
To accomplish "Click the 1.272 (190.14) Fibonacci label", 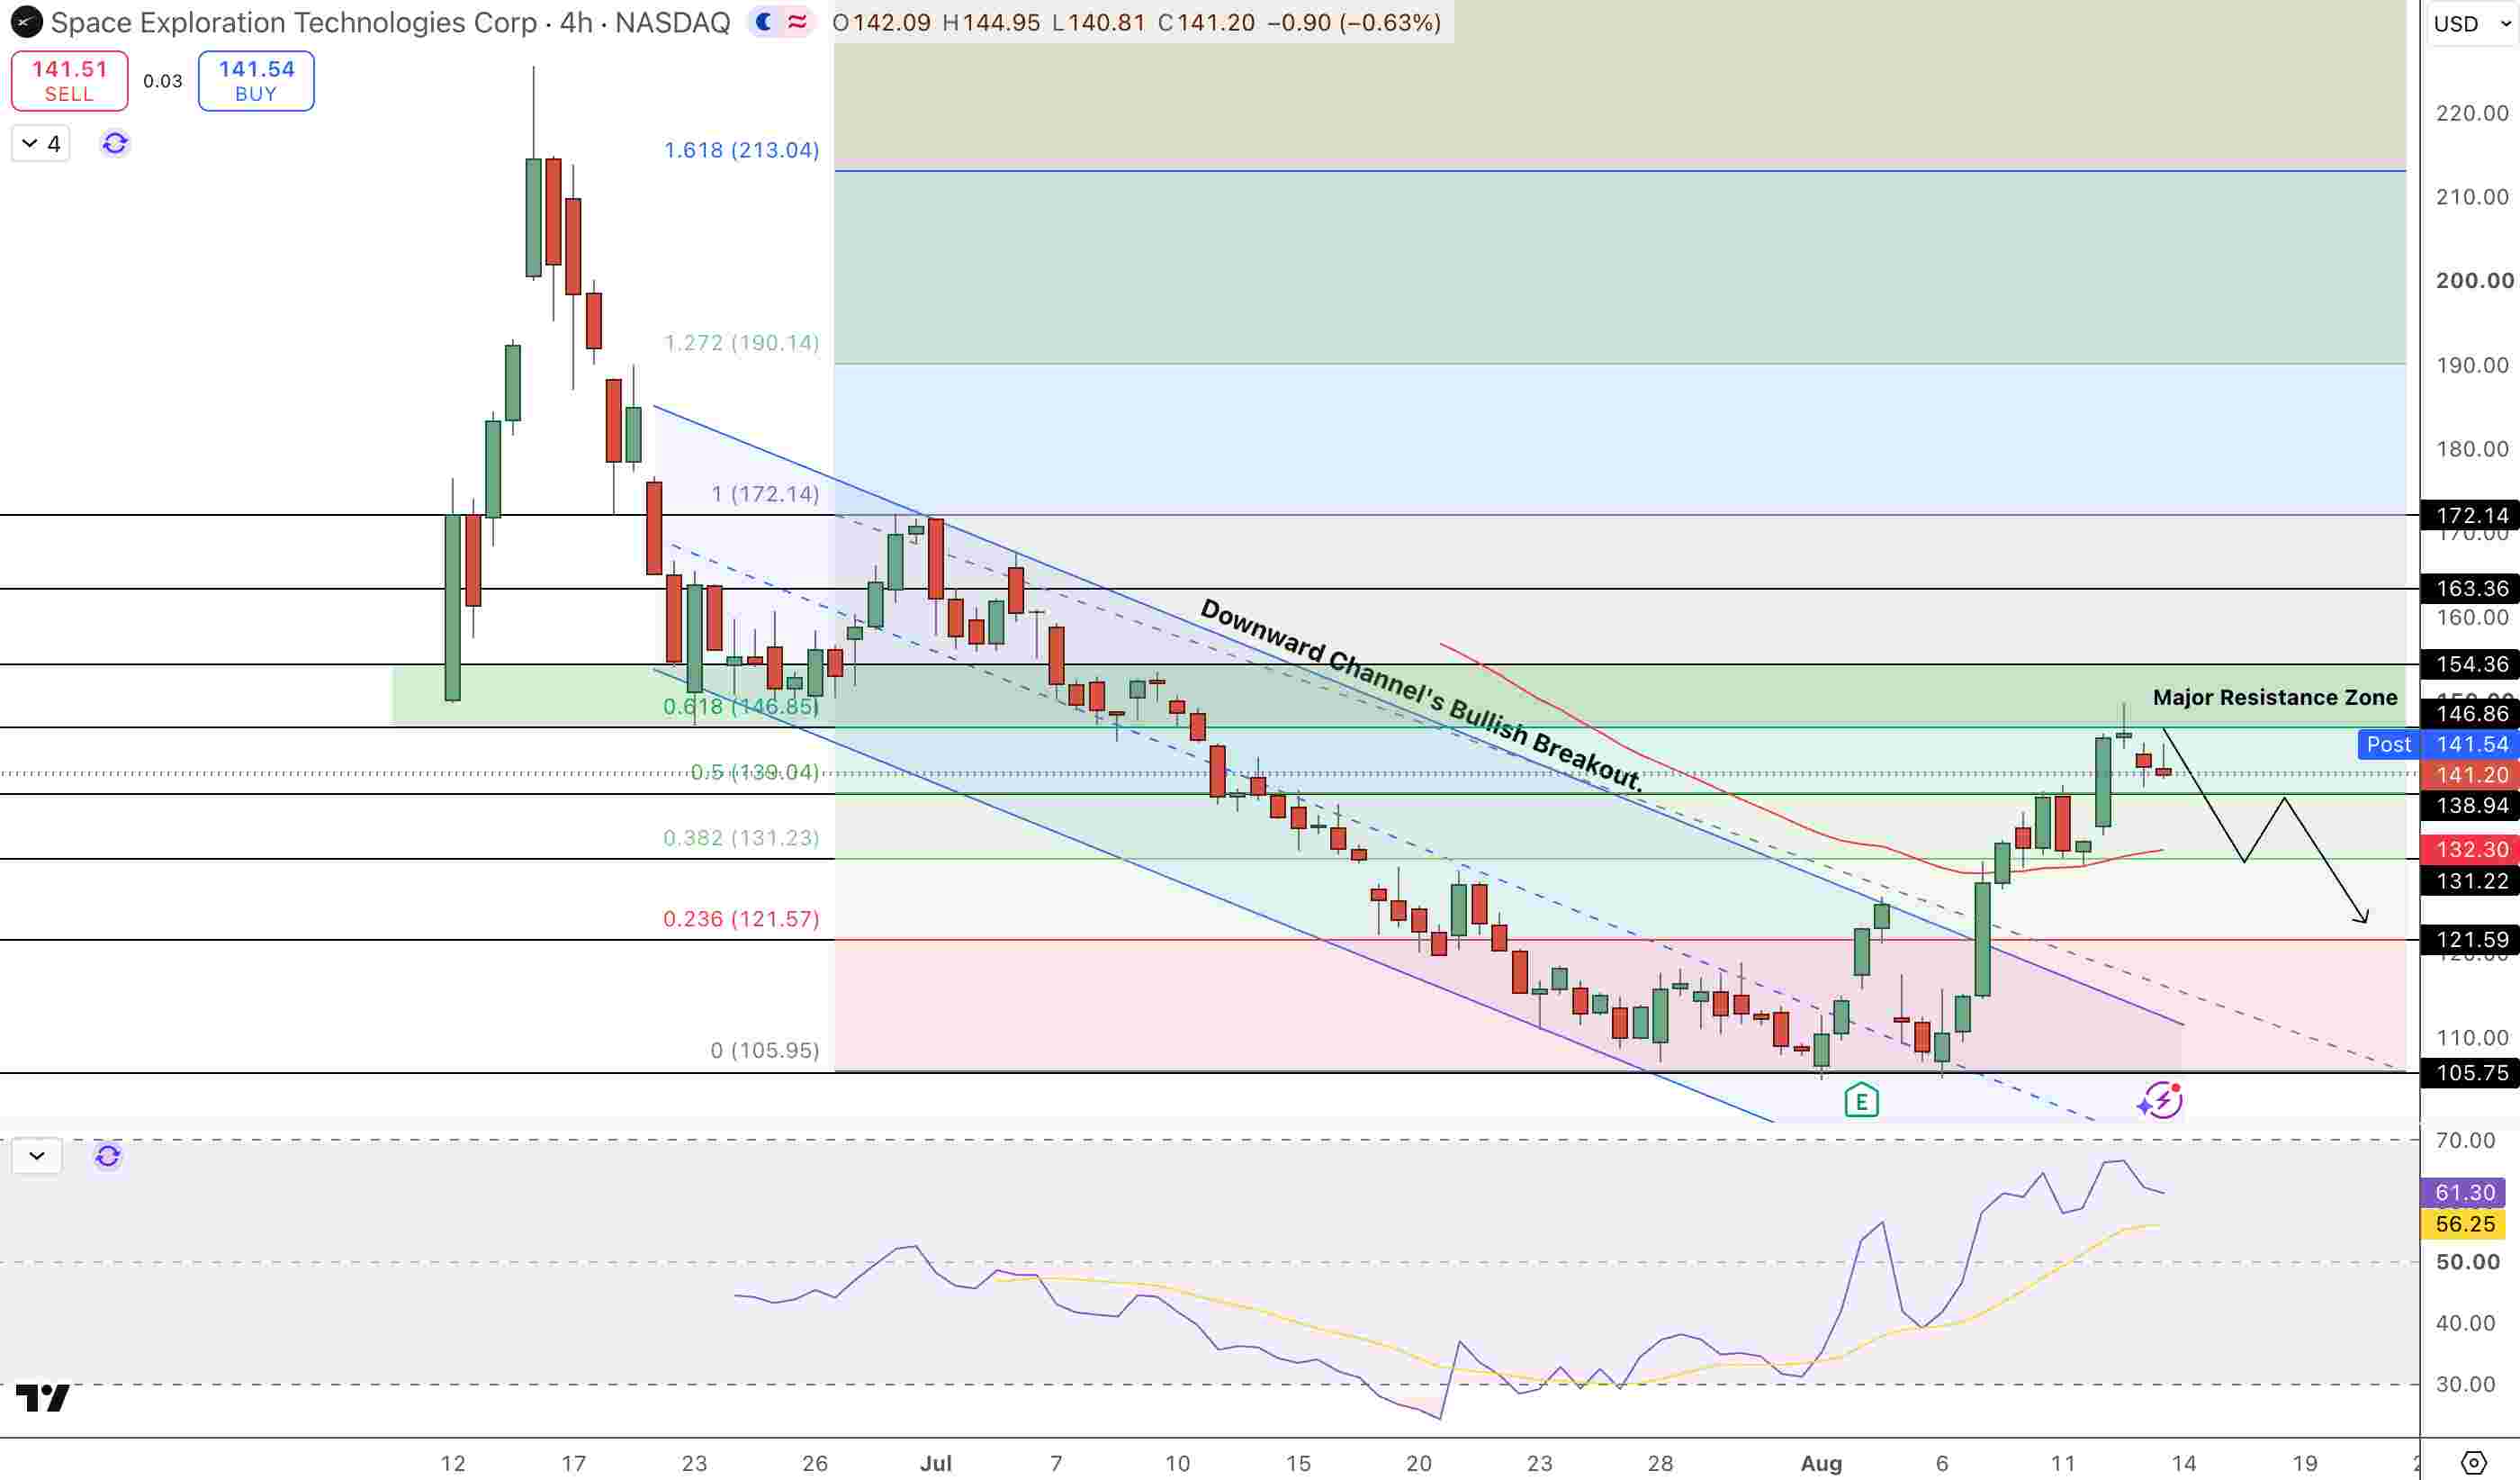I will (x=742, y=343).
